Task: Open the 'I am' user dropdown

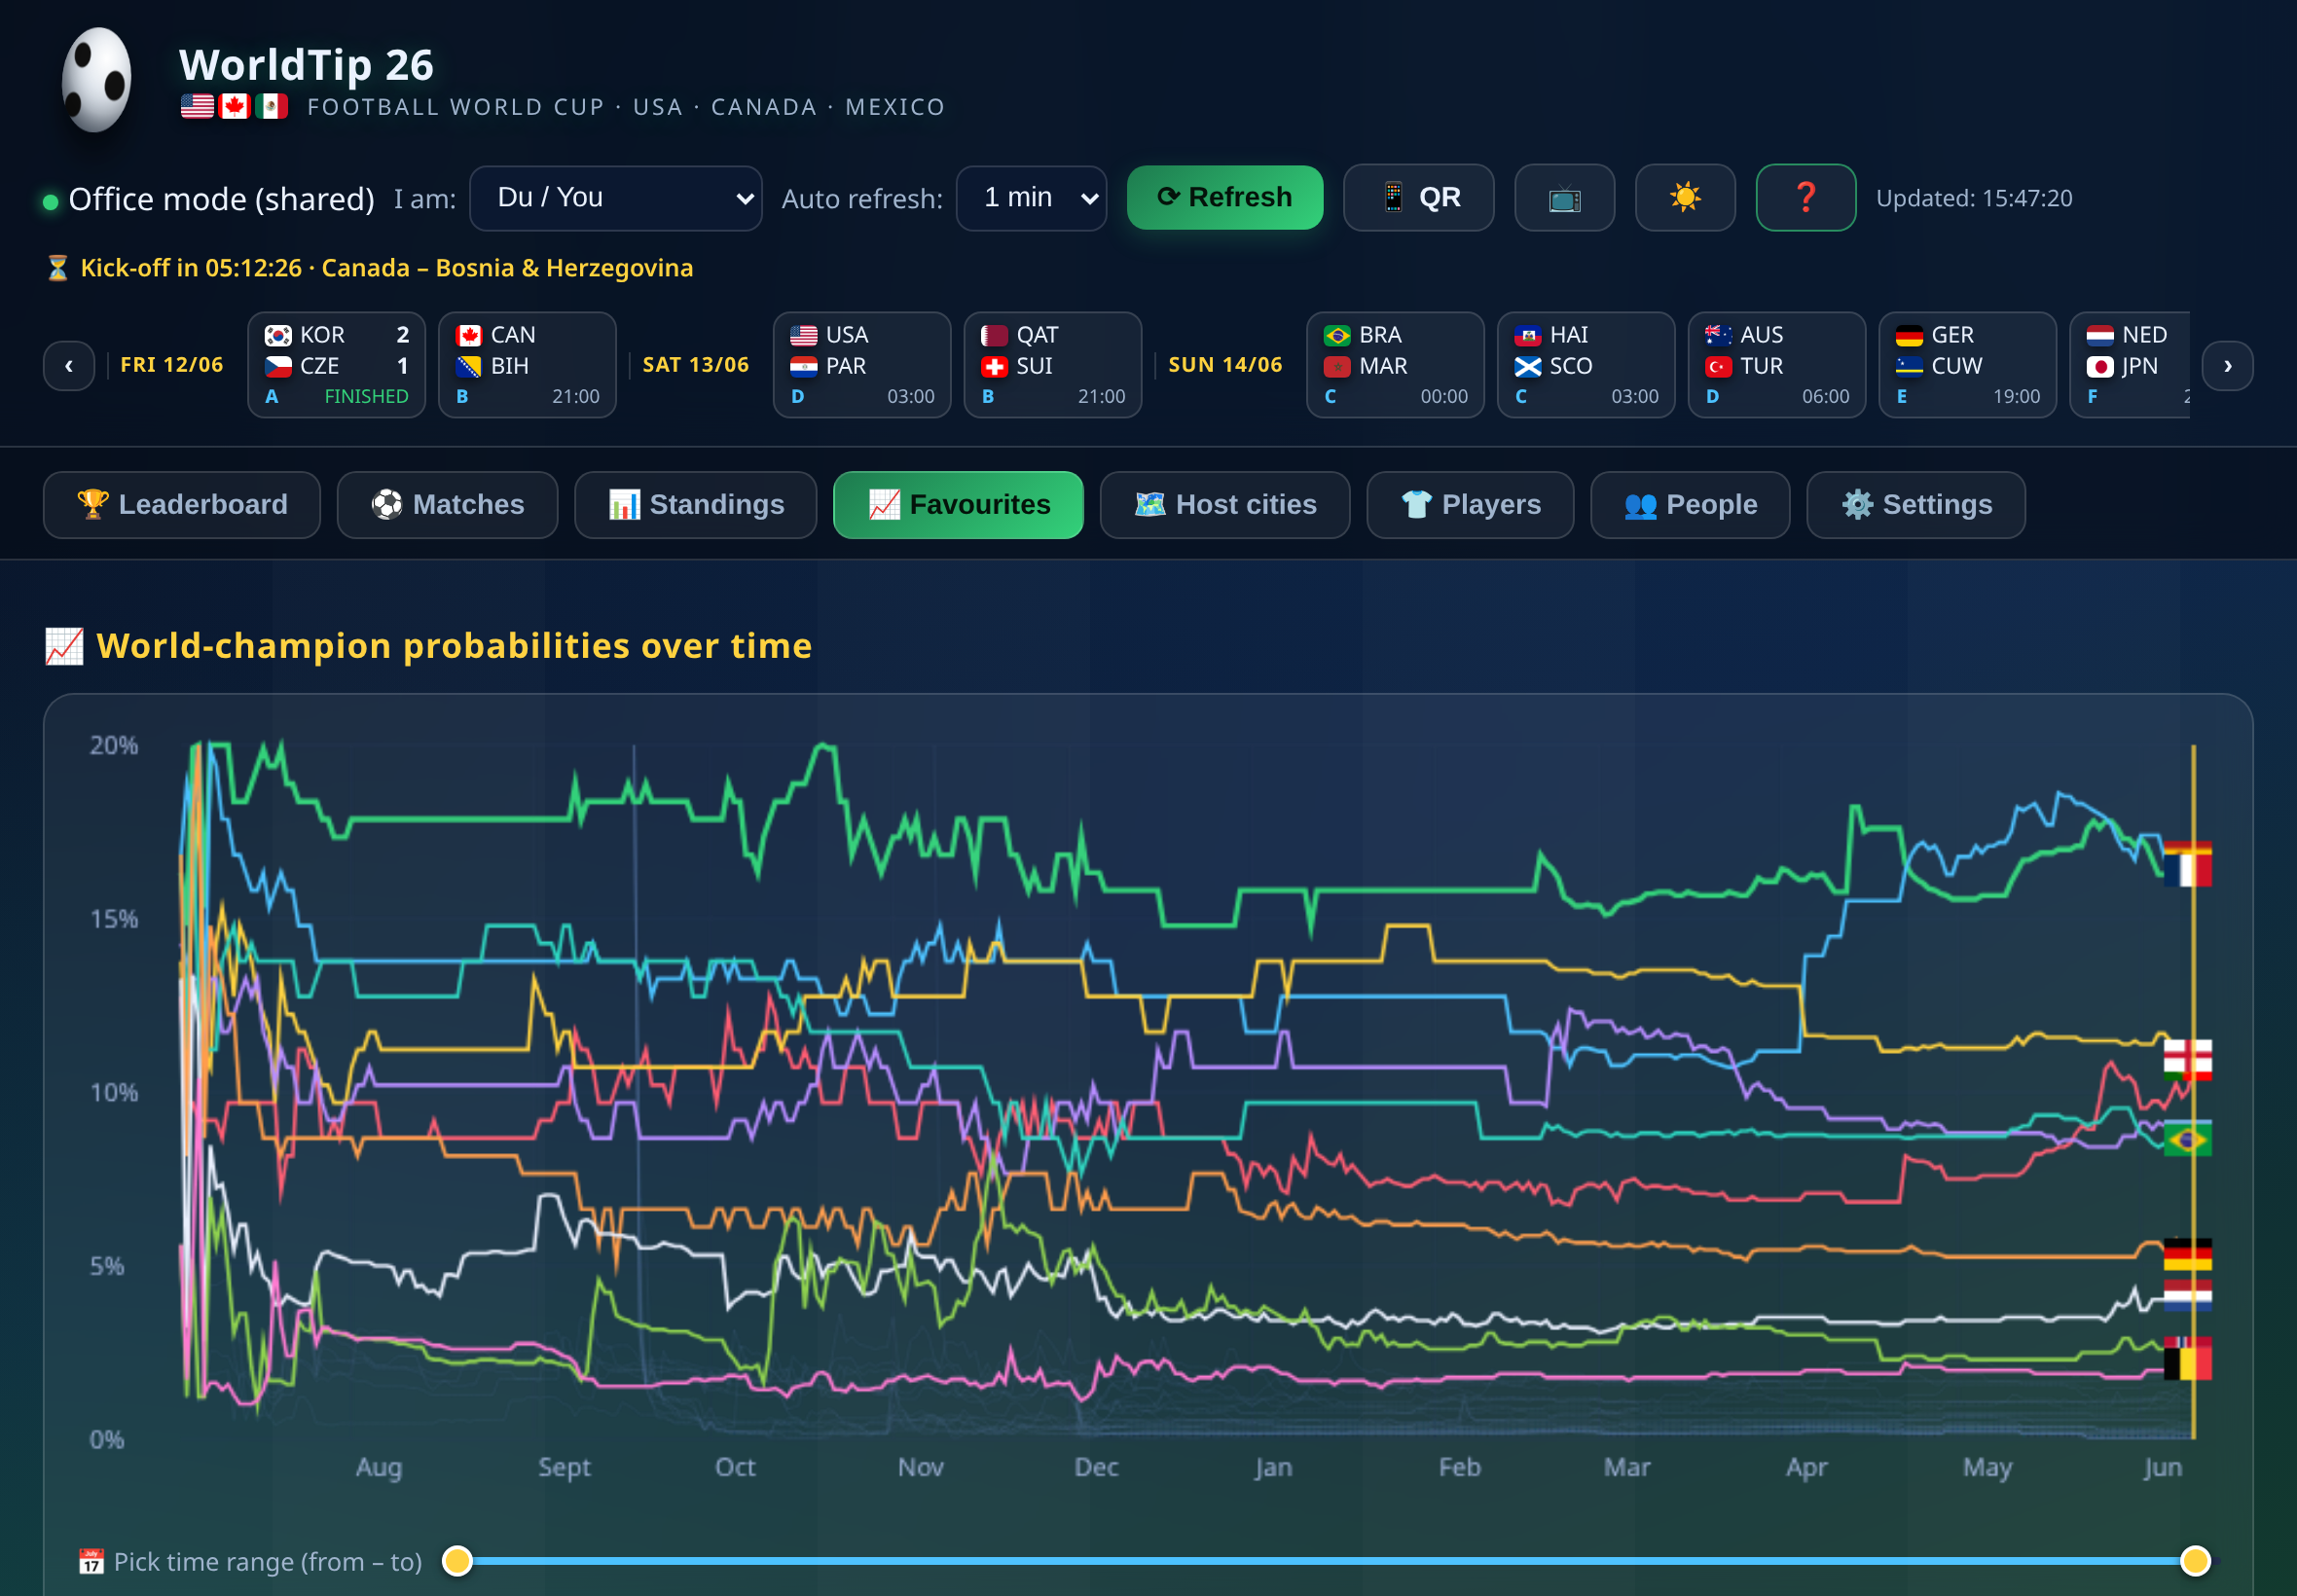Action: tap(616, 198)
